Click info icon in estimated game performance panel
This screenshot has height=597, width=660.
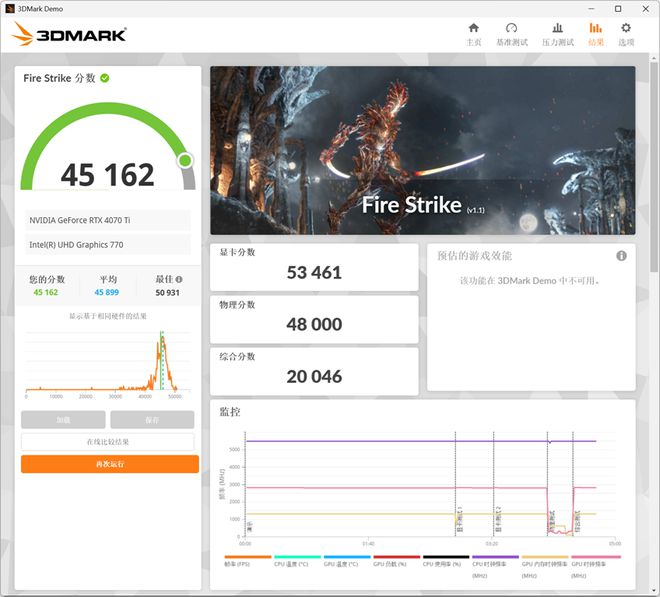[621, 256]
